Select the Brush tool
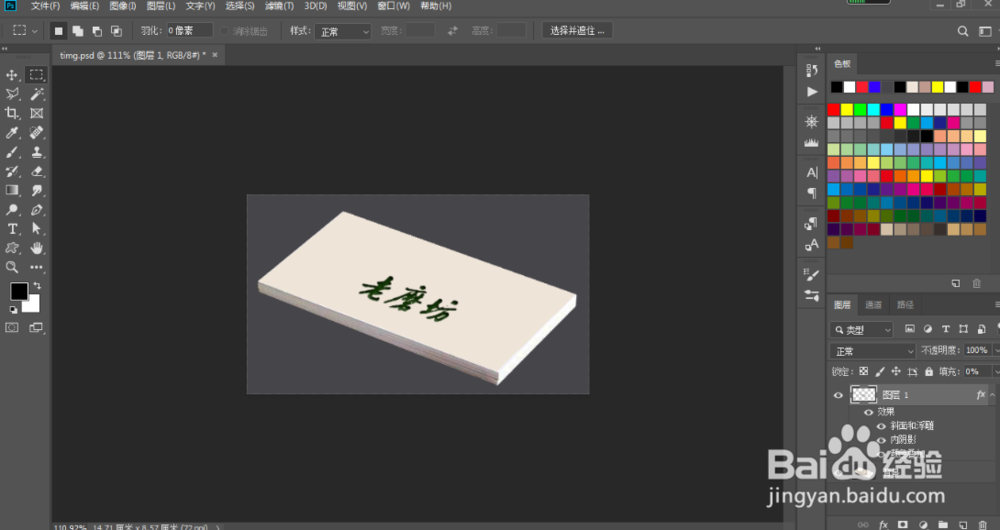The width and height of the screenshot is (1000, 530). (12, 152)
